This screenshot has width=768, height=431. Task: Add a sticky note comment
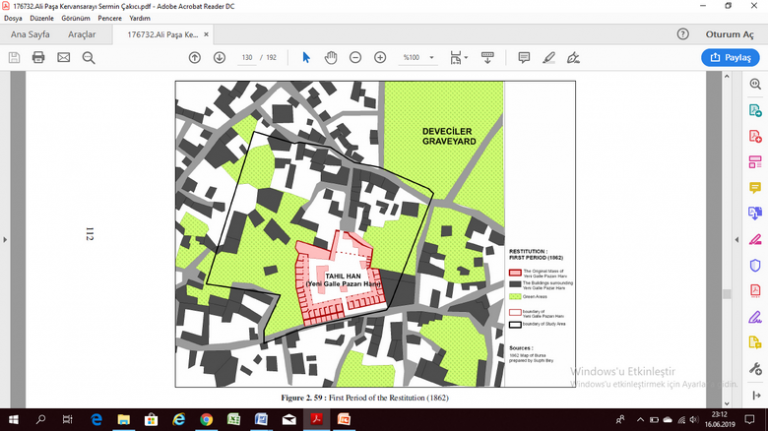point(523,57)
